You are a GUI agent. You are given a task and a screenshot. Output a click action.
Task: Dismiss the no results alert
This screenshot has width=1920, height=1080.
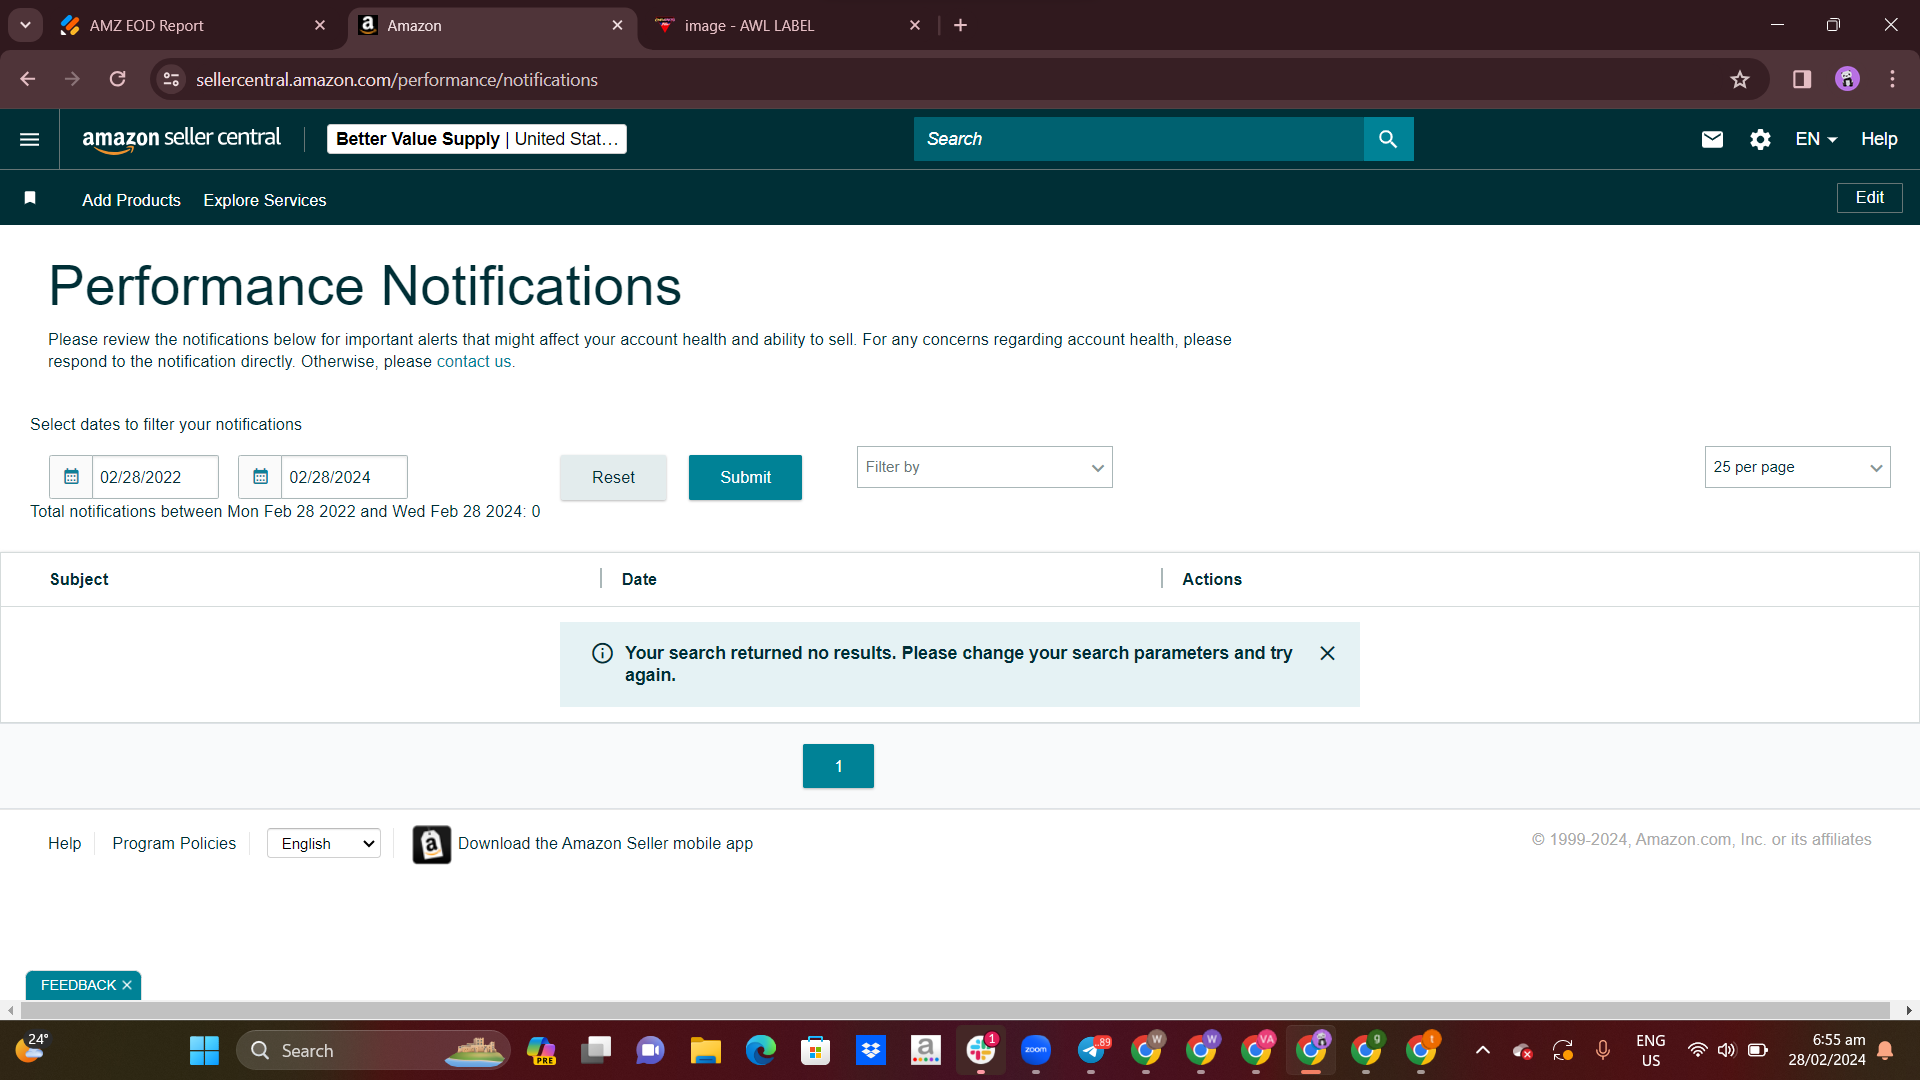pyautogui.click(x=1327, y=653)
